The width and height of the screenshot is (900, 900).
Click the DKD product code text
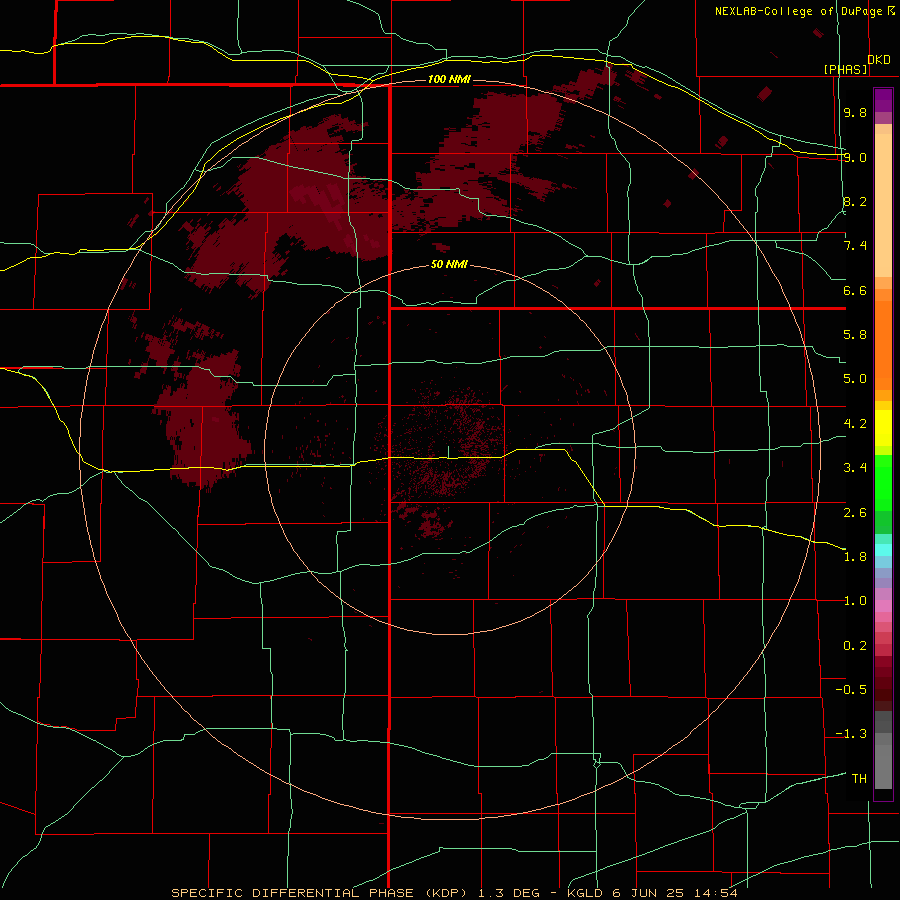879,60
